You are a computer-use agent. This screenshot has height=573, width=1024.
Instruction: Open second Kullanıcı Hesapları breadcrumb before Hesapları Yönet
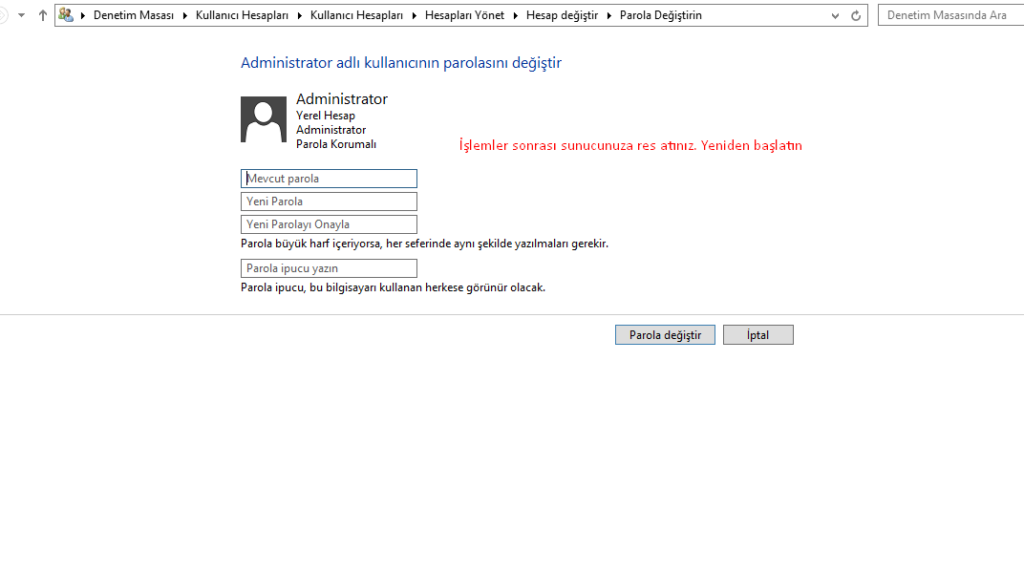(x=356, y=15)
